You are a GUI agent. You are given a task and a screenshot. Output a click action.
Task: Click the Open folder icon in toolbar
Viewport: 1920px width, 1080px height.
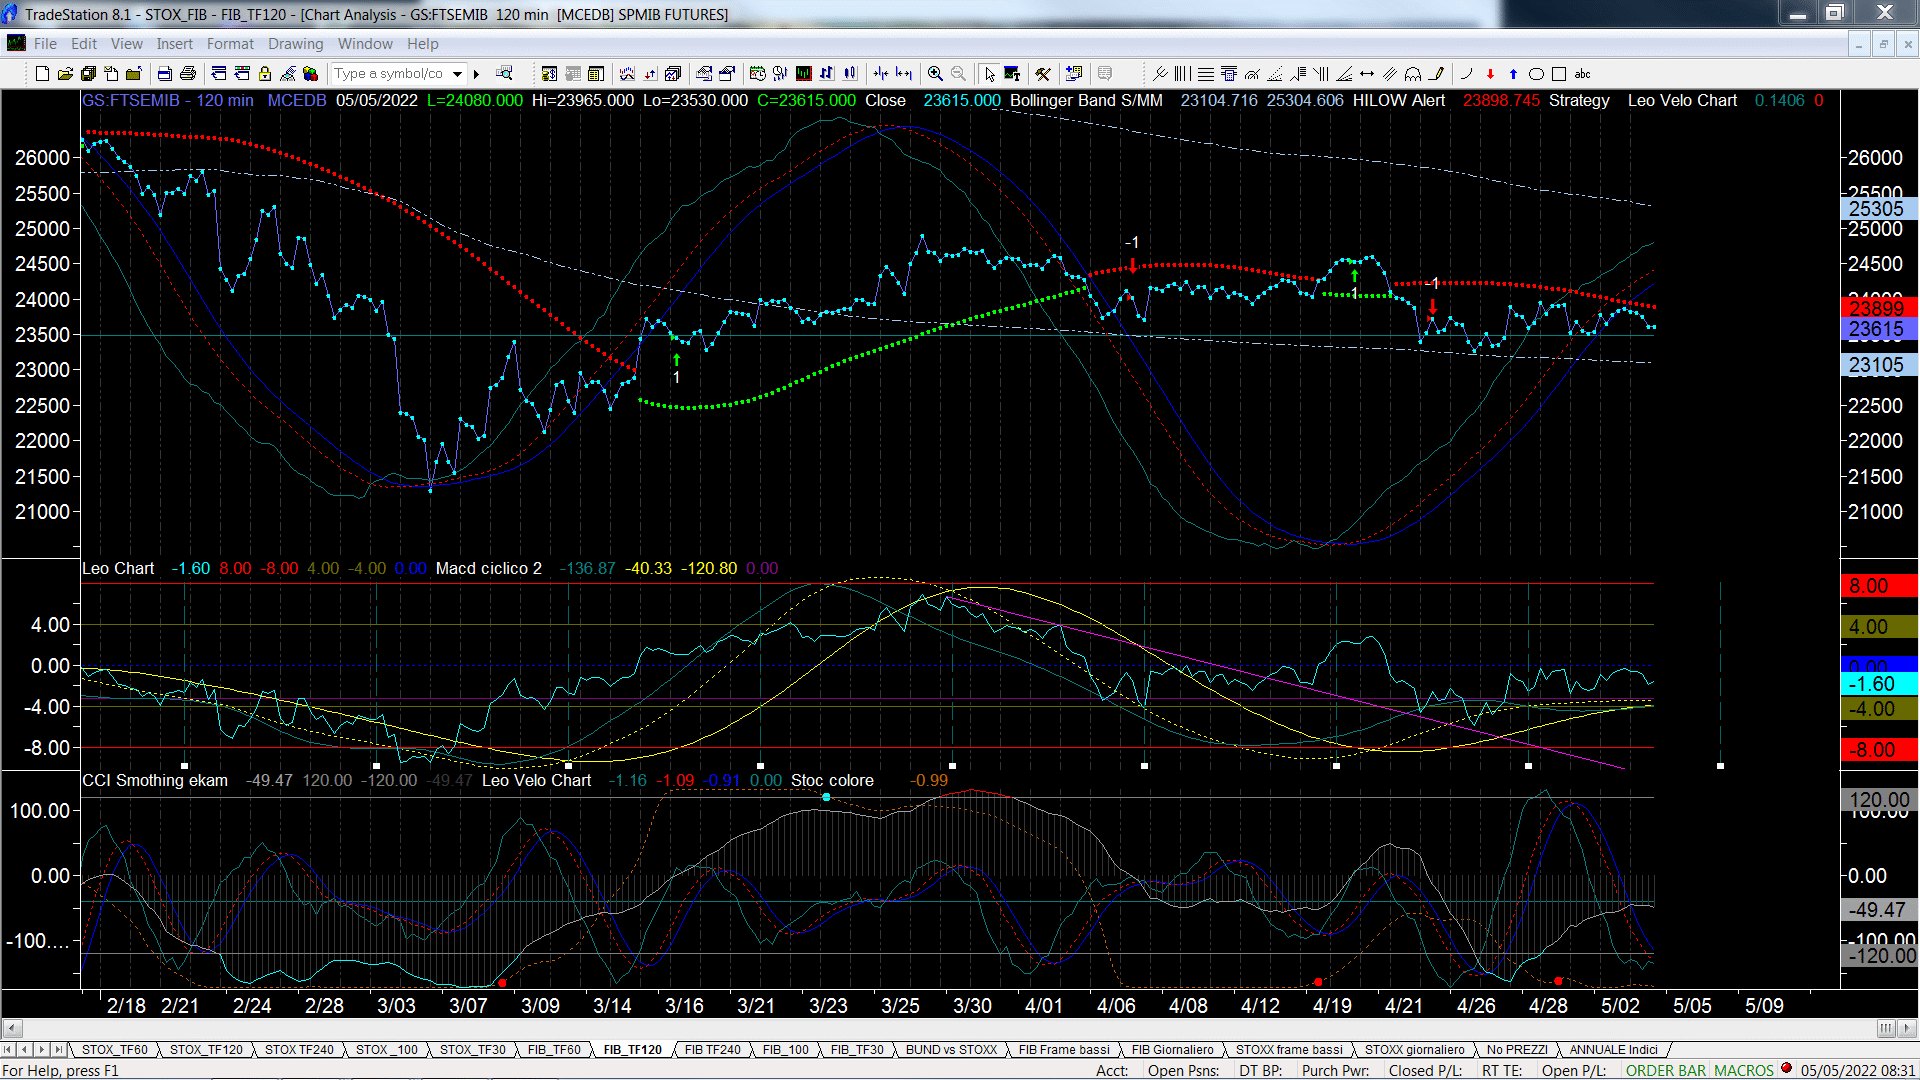click(x=65, y=74)
